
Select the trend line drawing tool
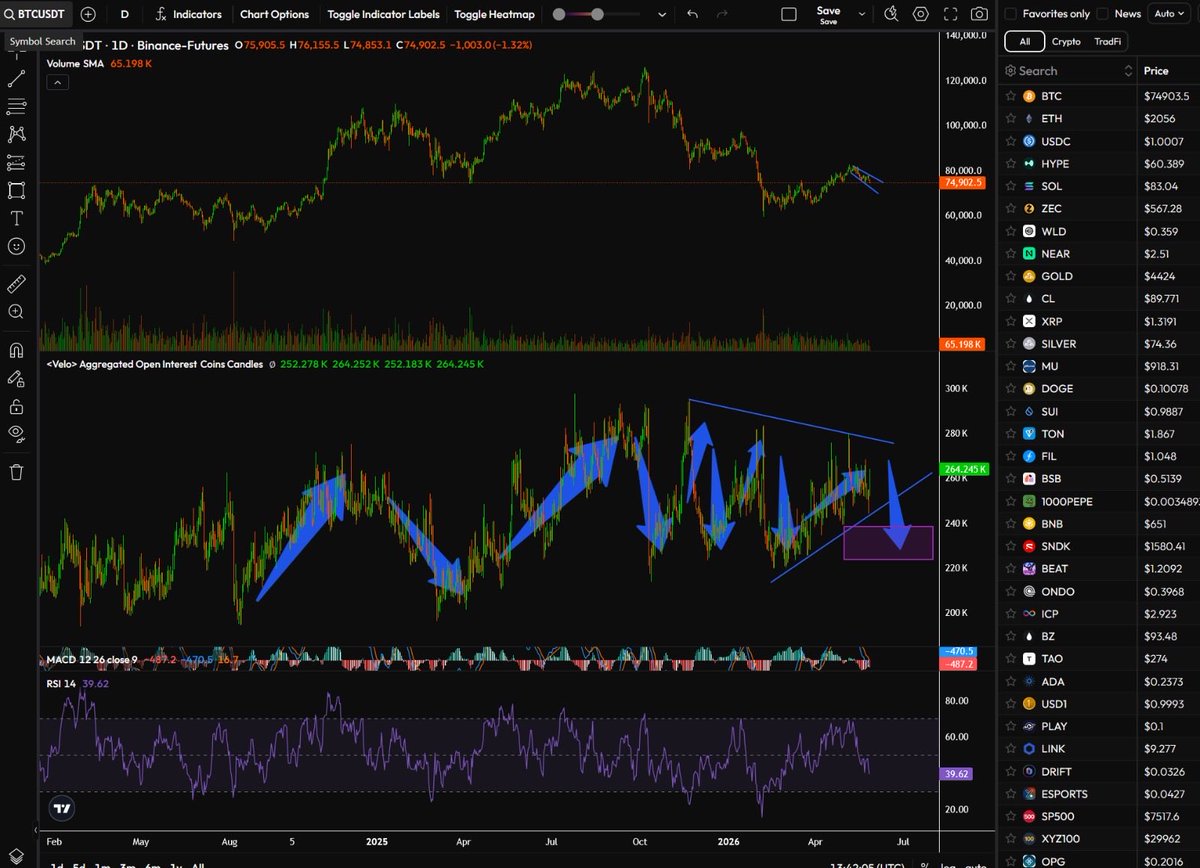click(17, 78)
